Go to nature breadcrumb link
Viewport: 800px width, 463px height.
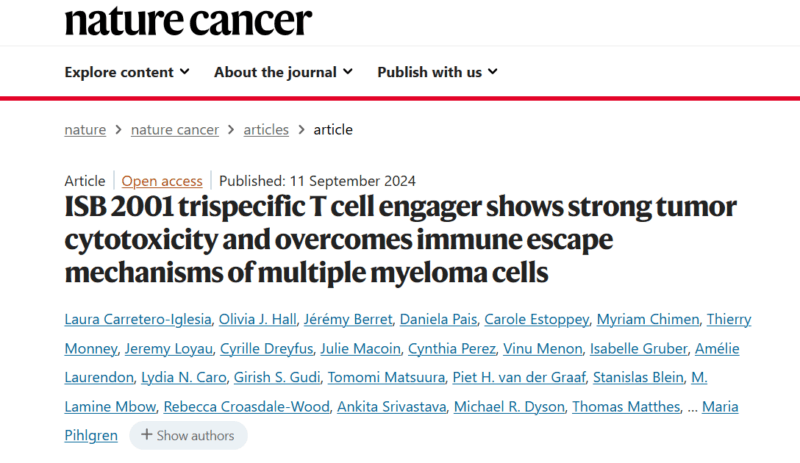pos(85,130)
